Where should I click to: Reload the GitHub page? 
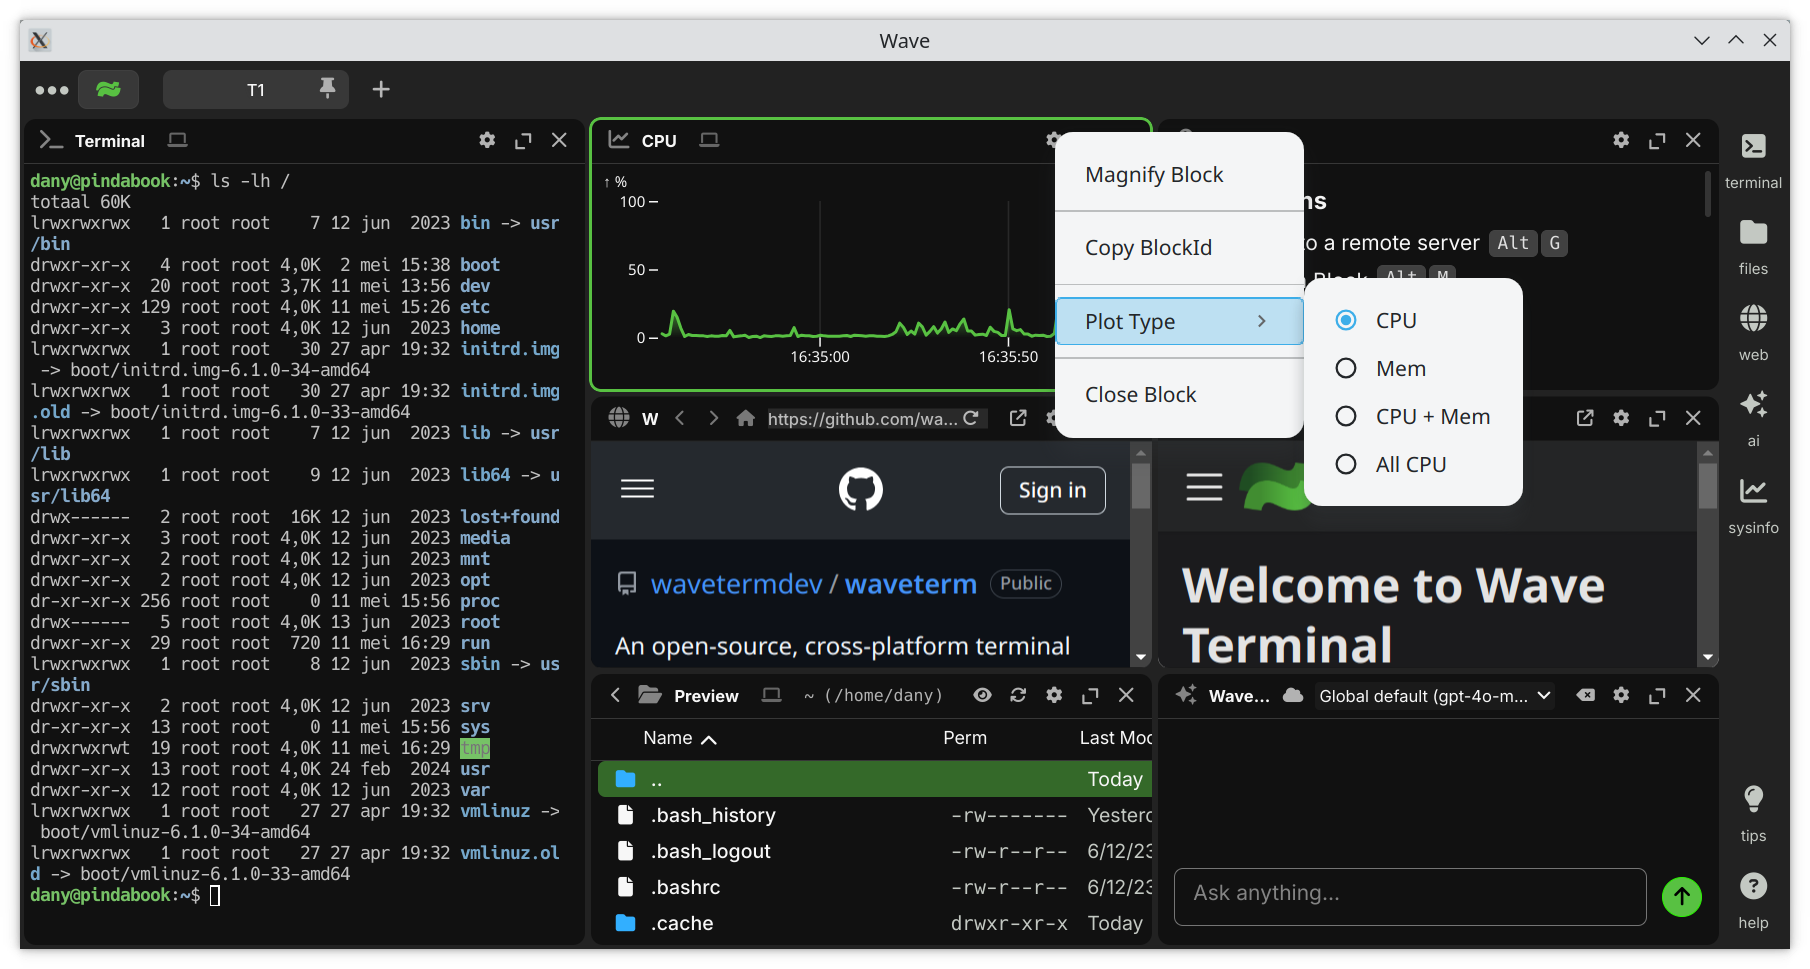tap(971, 418)
